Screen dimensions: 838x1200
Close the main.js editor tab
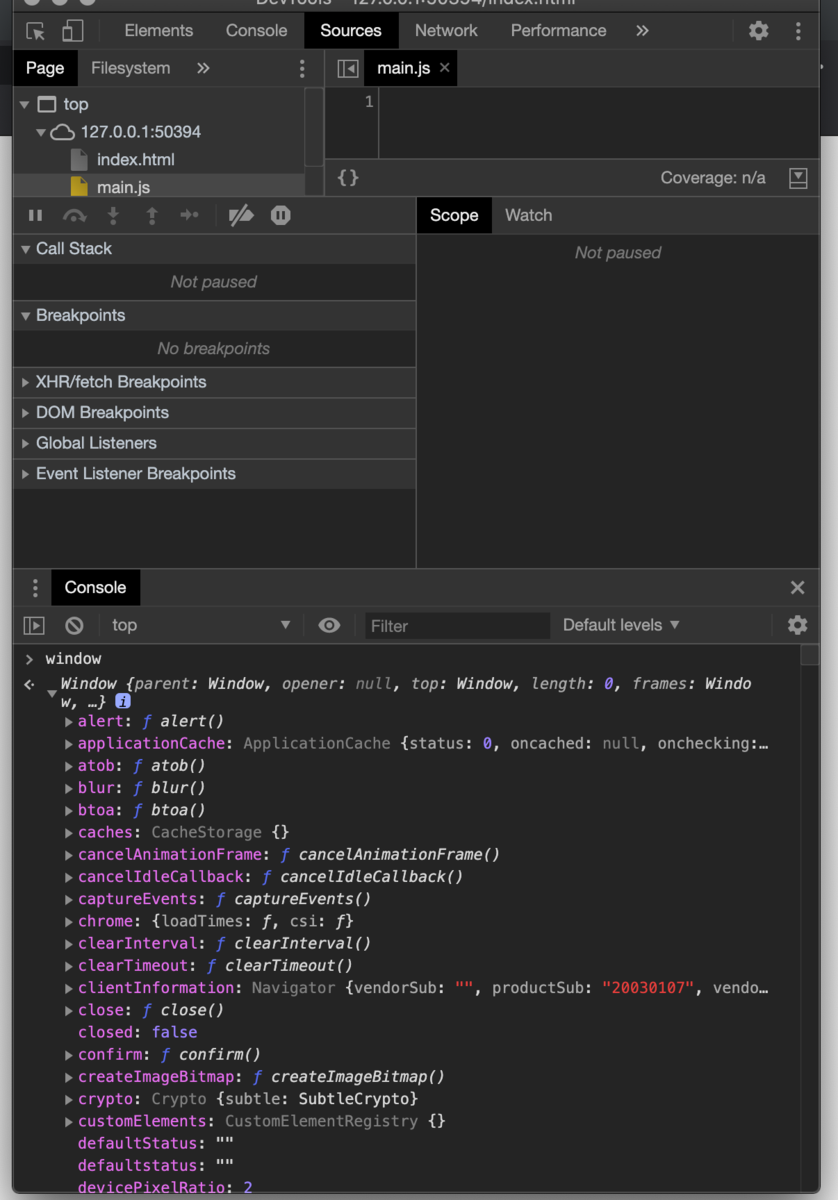click(445, 68)
